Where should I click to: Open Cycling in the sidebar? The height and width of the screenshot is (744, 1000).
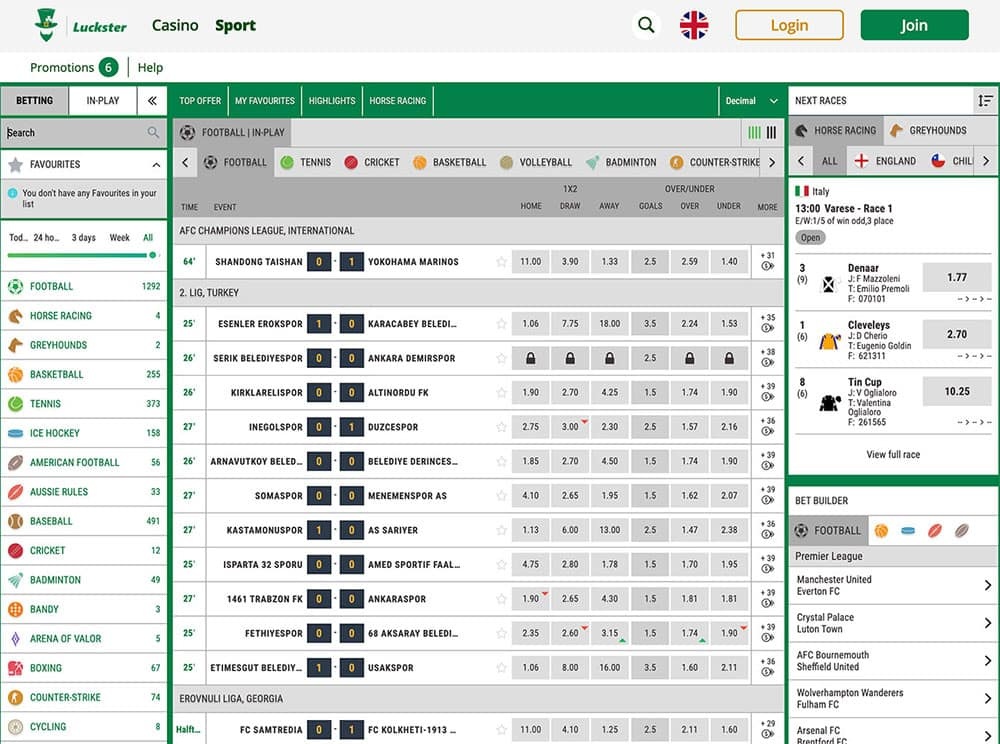(x=84, y=726)
